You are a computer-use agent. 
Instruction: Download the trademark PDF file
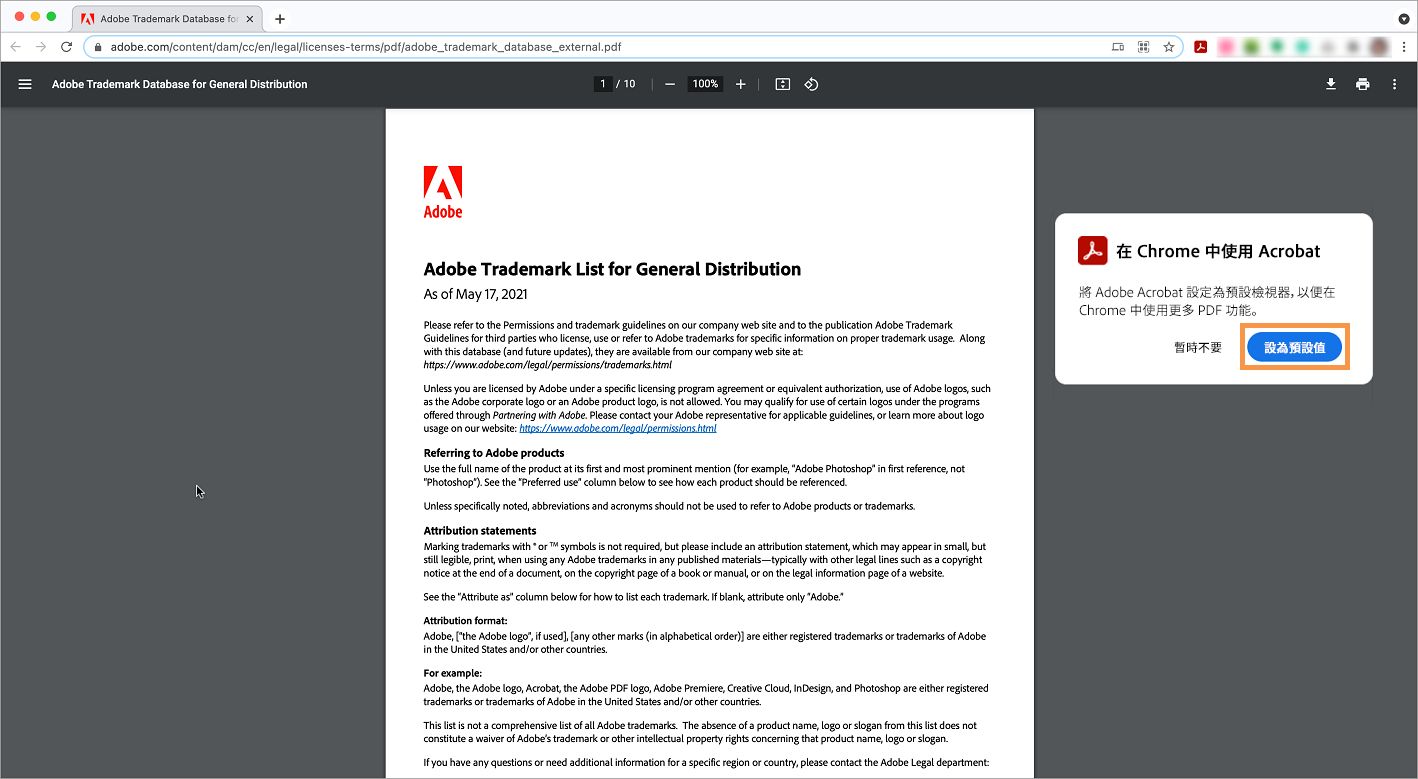pyautogui.click(x=1330, y=84)
